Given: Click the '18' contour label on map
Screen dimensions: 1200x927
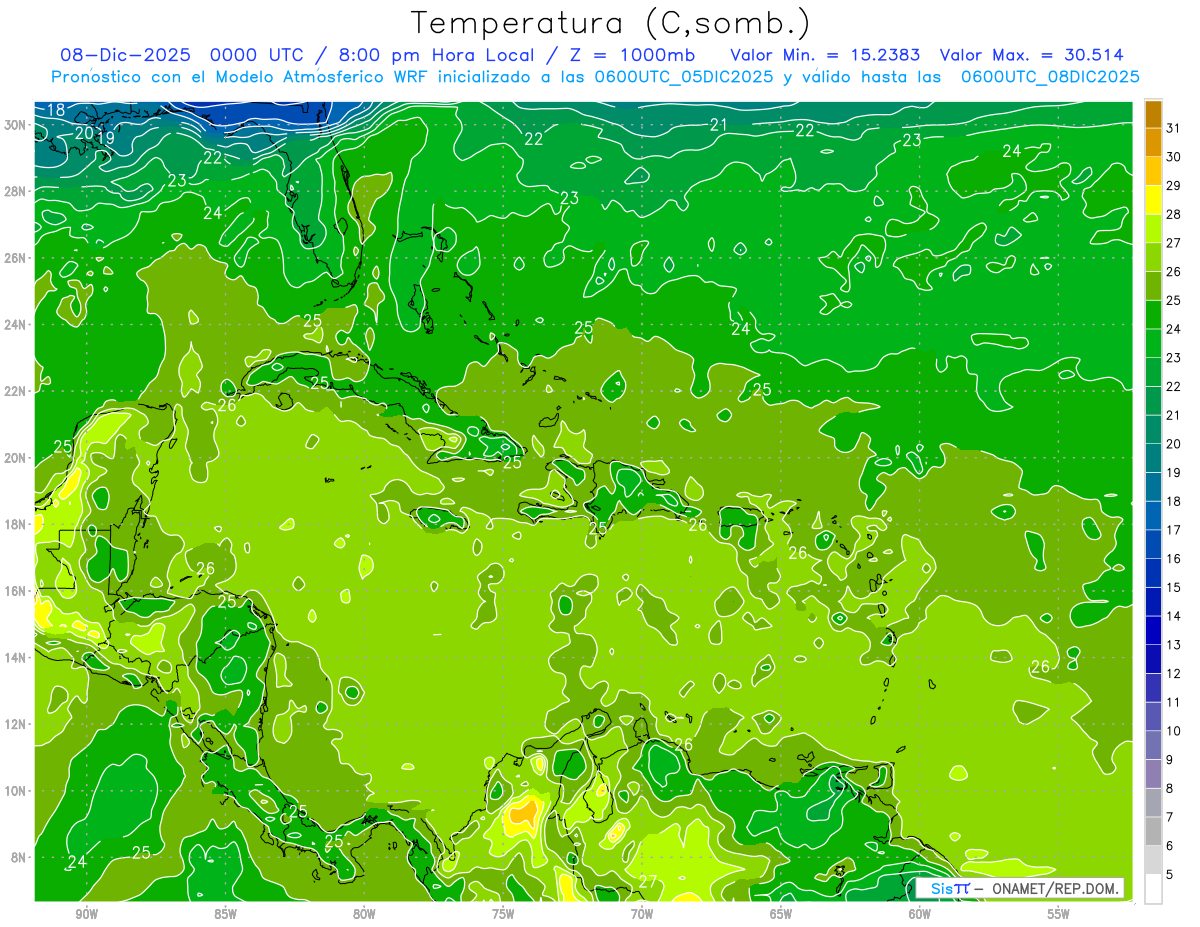Looking at the screenshot, I should (56, 110).
